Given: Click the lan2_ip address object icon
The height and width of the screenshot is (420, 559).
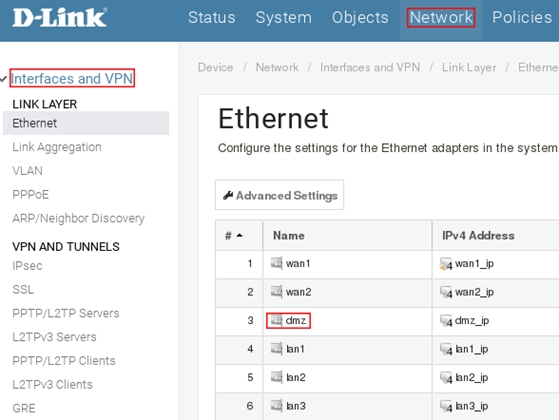Looking at the screenshot, I should [446, 378].
